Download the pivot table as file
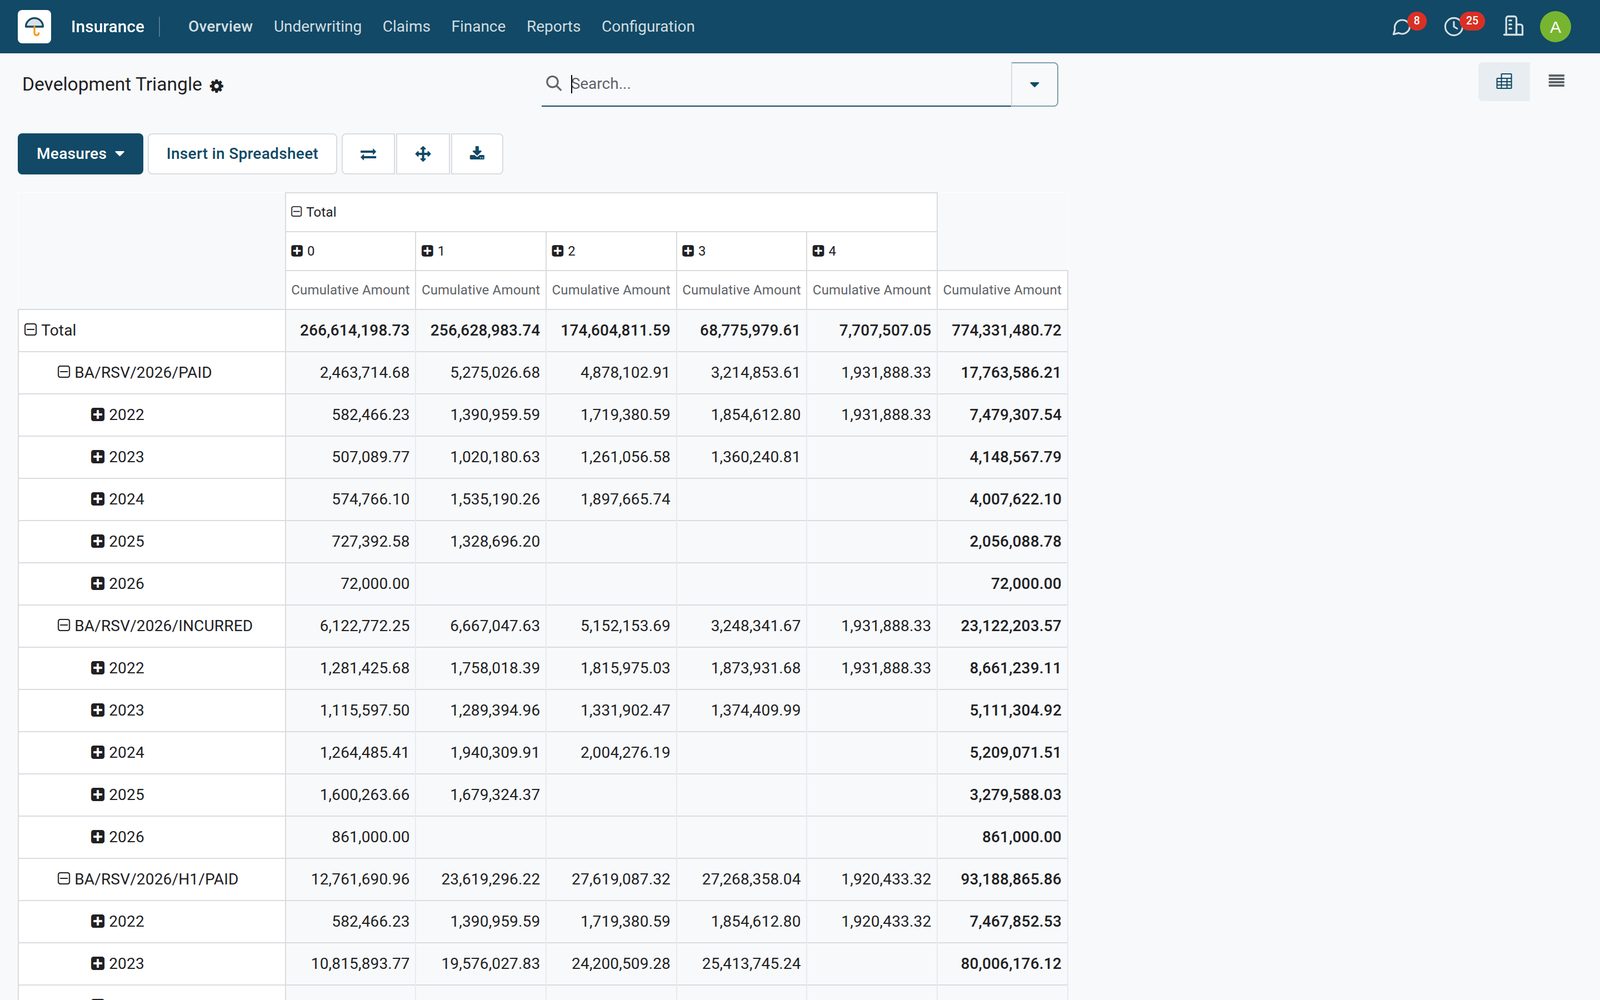This screenshot has height=1000, width=1600. pos(477,154)
